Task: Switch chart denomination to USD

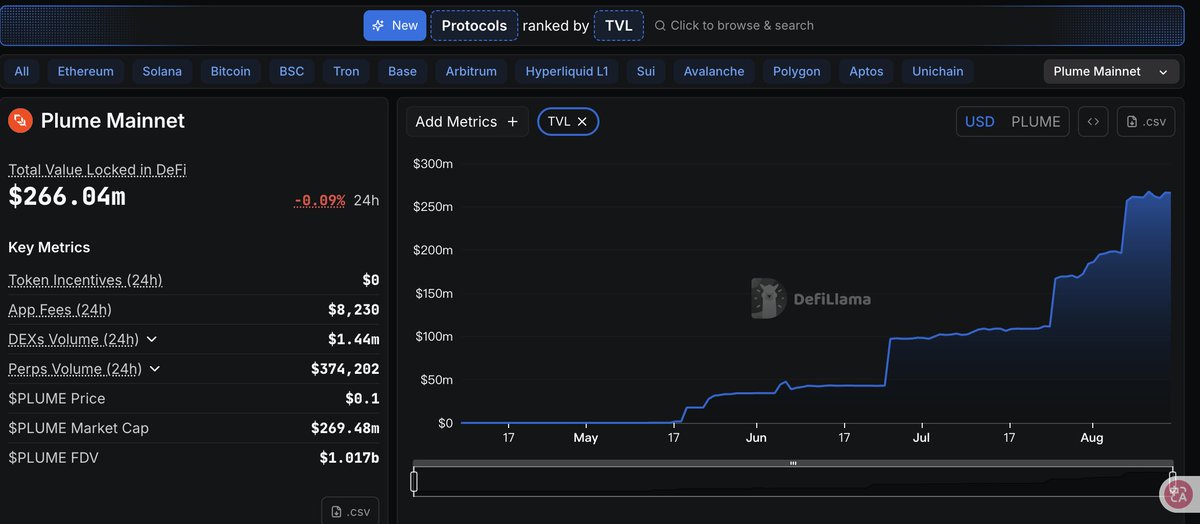Action: point(979,121)
